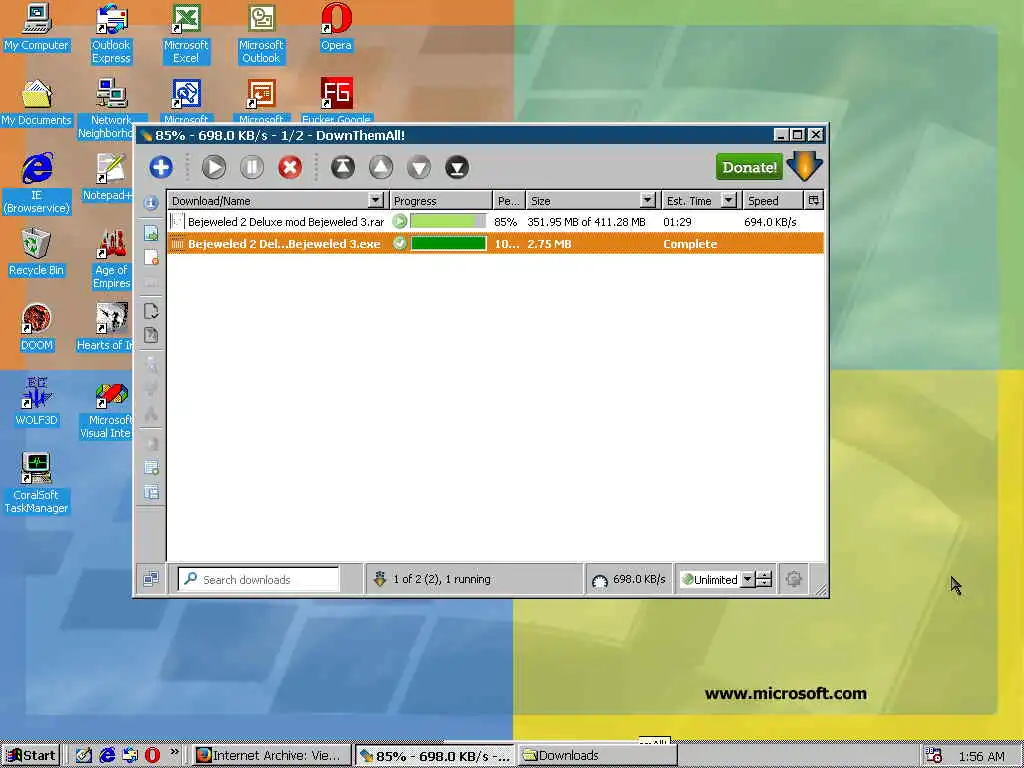Select the IE (Browservice) desktop icon
This screenshot has width=1024, height=768.
point(36,184)
